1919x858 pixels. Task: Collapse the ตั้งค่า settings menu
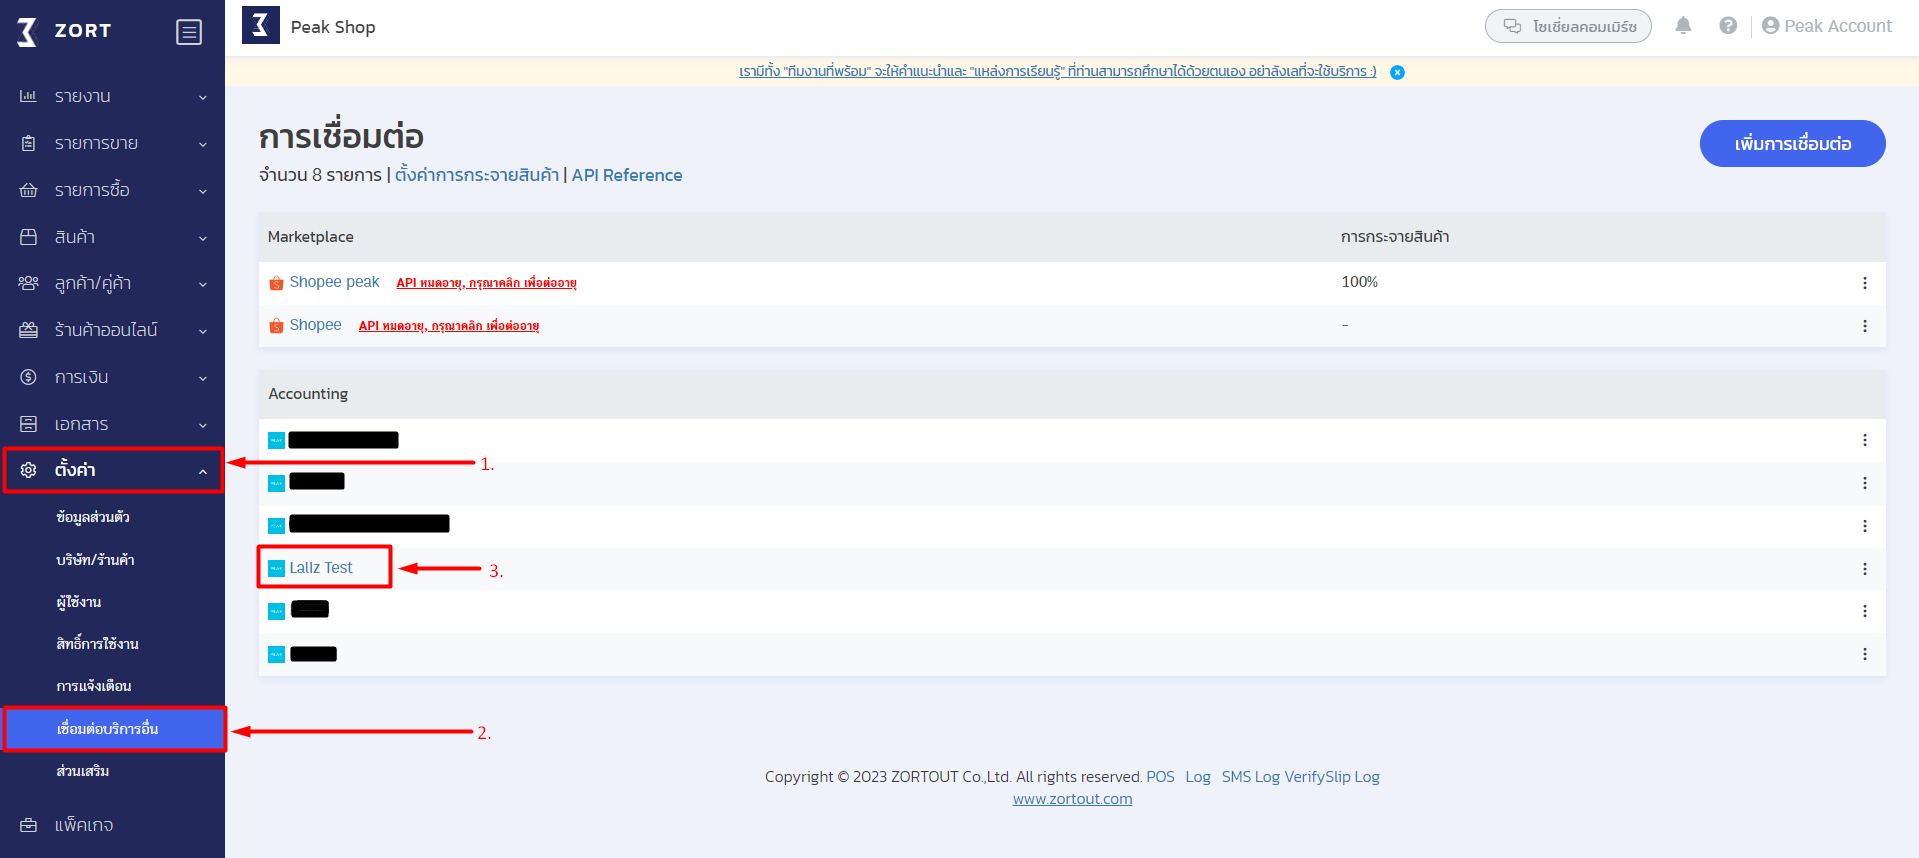tap(112, 470)
